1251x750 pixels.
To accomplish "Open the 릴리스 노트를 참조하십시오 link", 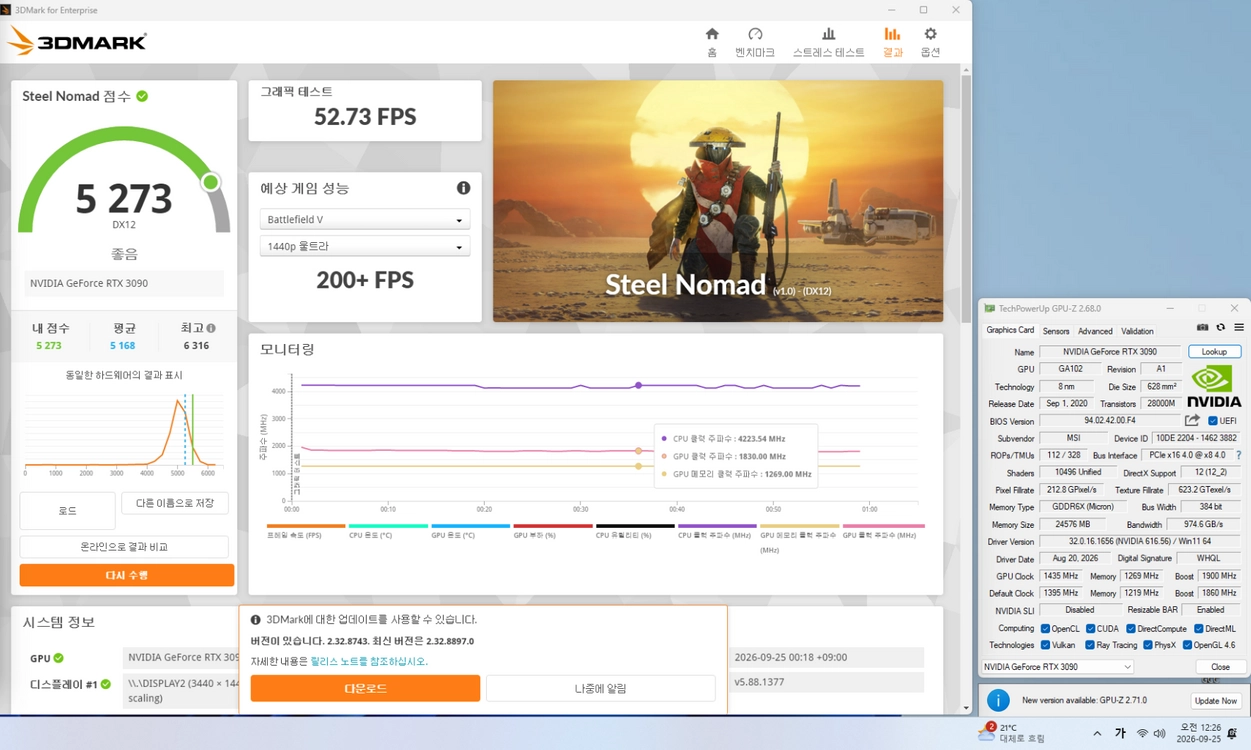I will [x=369, y=661].
